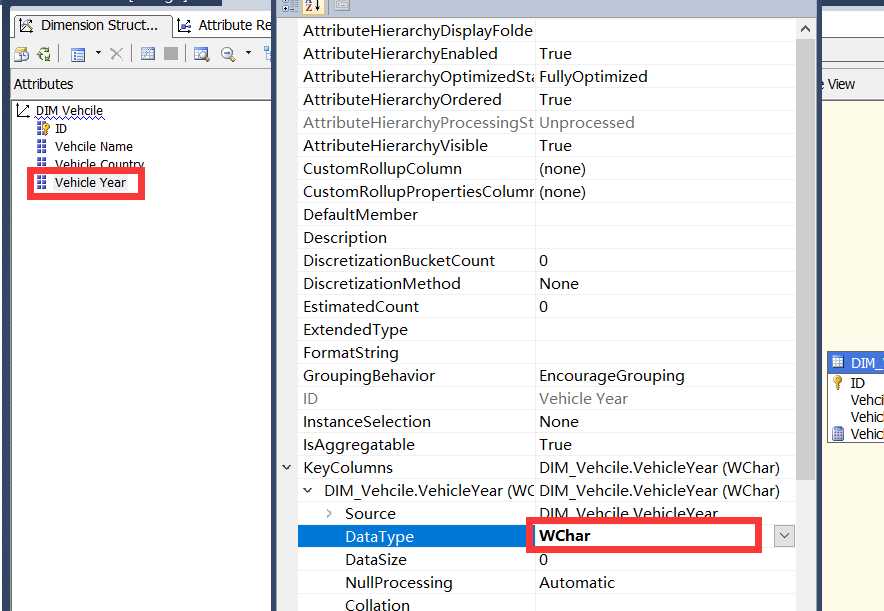The image size is (884, 611).
Task: Click the NullProcessing value Automatic
Action: pyautogui.click(x=577, y=583)
